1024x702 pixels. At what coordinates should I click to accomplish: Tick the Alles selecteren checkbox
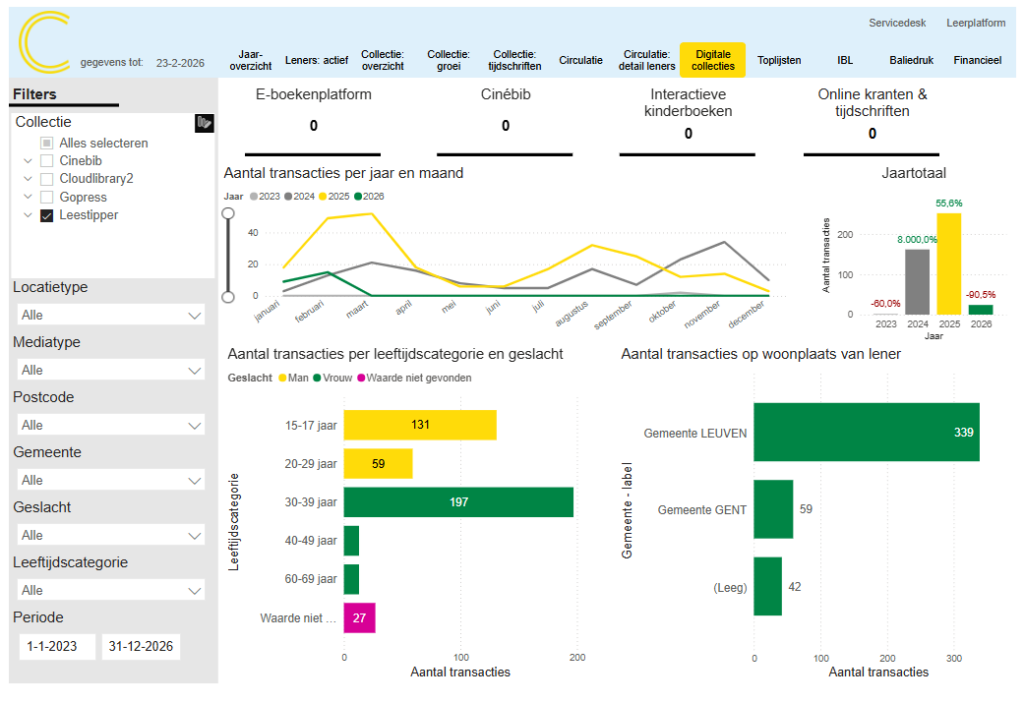[x=46, y=143]
